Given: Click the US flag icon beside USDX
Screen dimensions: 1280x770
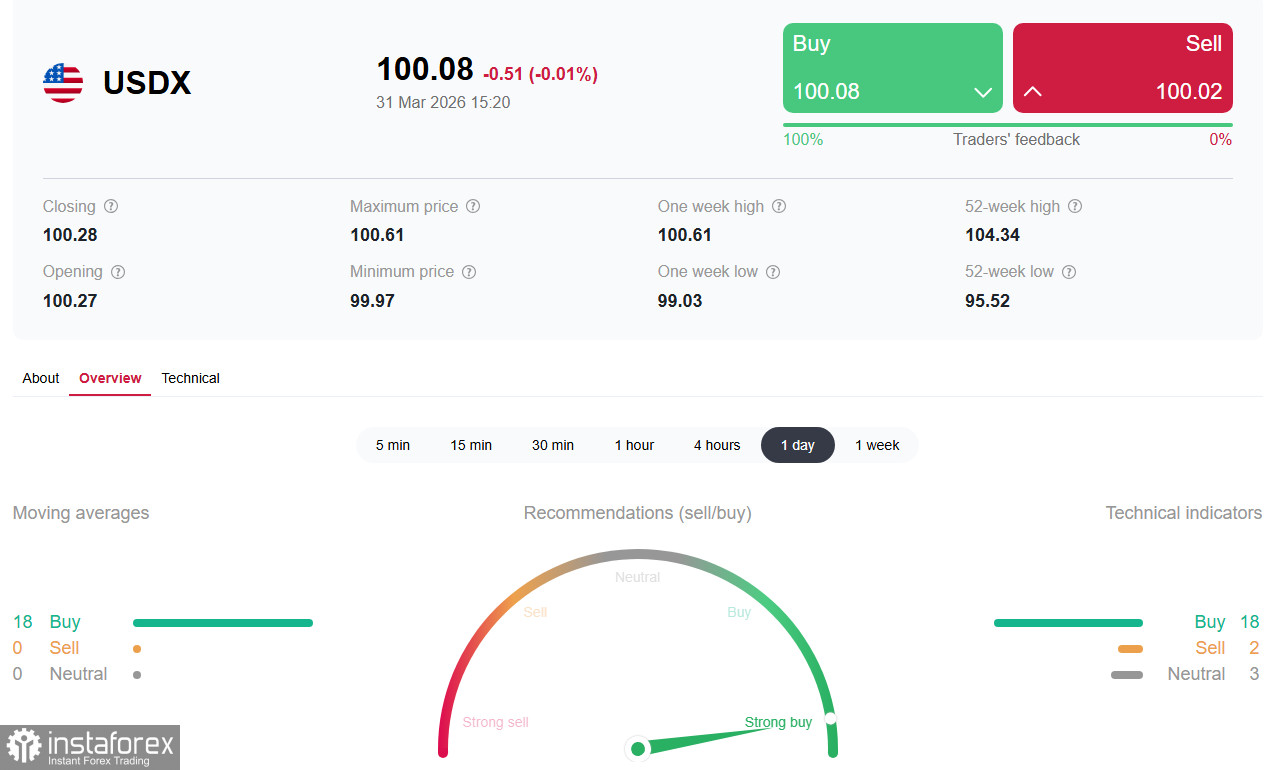Looking at the screenshot, I should [x=63, y=83].
